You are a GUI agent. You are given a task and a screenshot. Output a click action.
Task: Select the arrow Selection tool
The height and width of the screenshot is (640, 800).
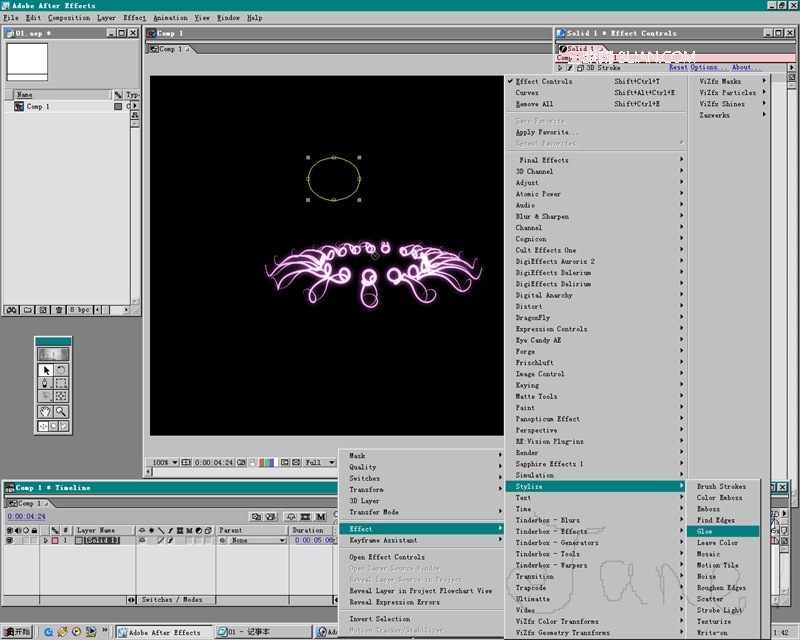point(45,370)
